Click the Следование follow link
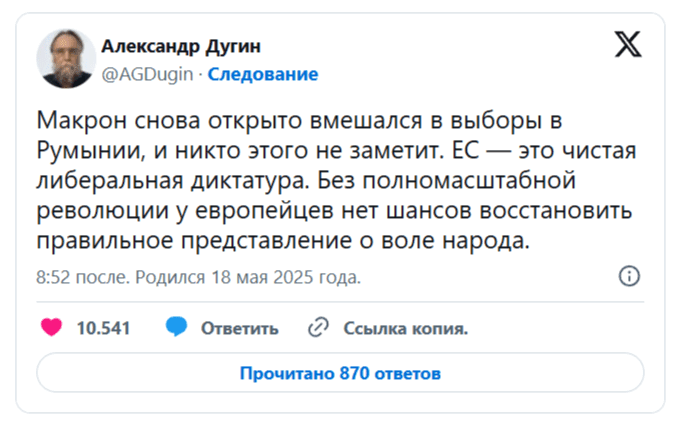This screenshot has height=426, width=686. [264, 74]
